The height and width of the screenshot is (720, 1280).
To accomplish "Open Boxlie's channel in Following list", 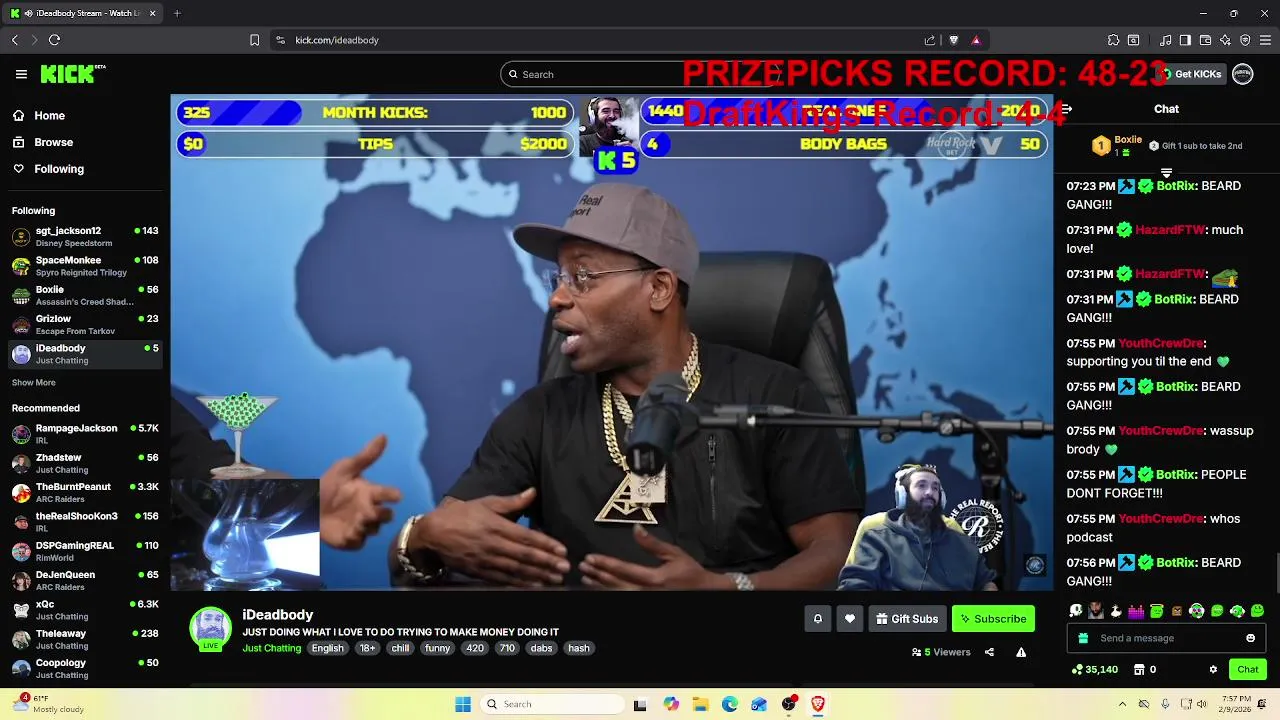I will (x=85, y=295).
